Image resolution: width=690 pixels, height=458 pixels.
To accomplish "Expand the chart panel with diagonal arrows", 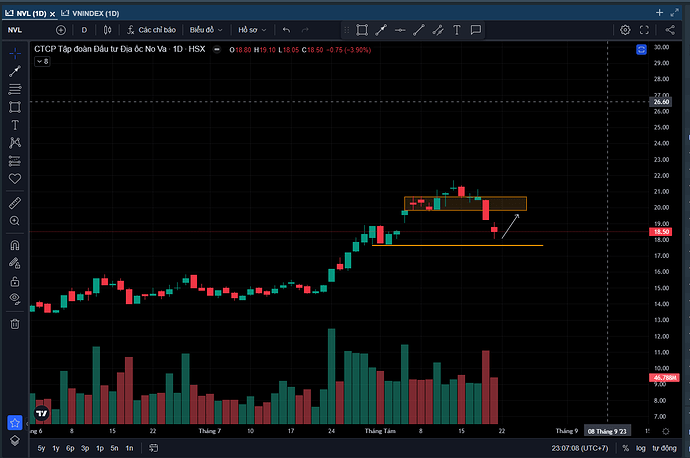I will [x=675, y=12].
